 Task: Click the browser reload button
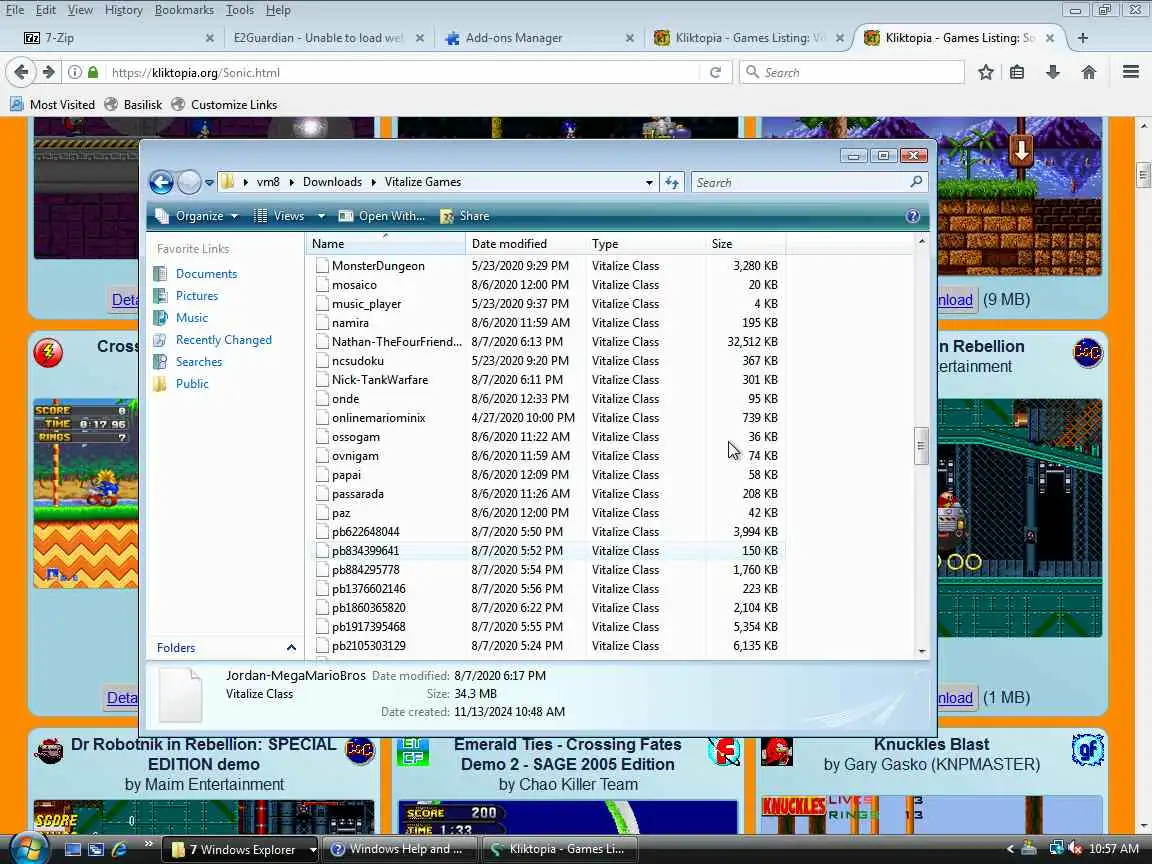pyautogui.click(x=716, y=72)
